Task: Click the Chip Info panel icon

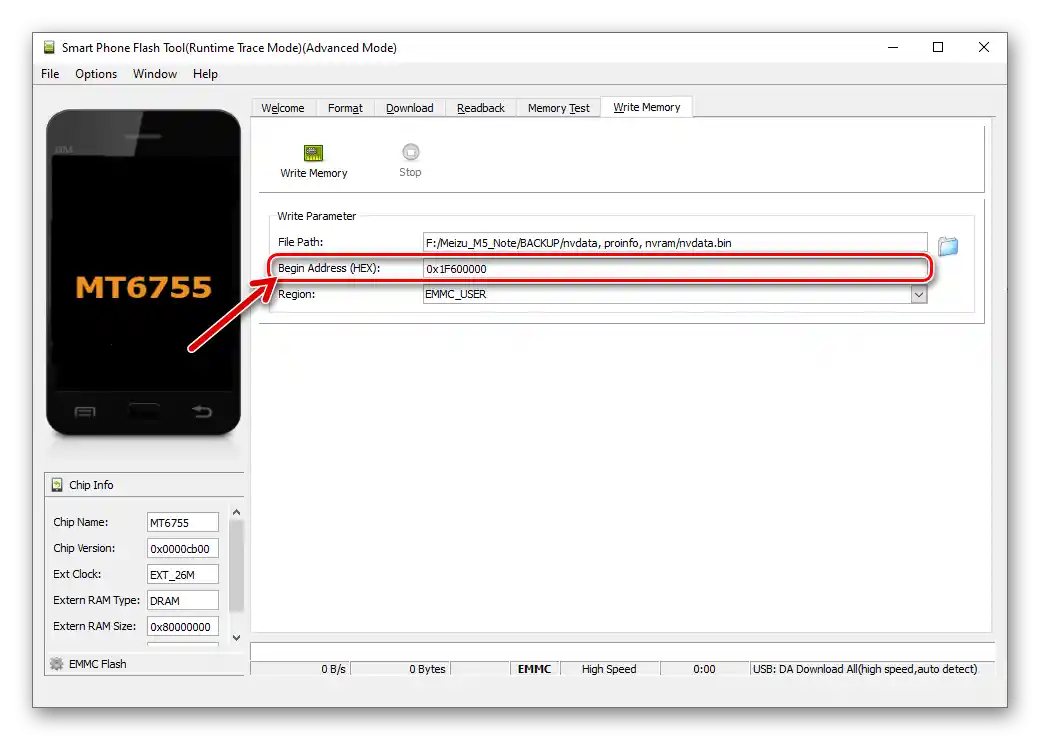Action: click(58, 485)
